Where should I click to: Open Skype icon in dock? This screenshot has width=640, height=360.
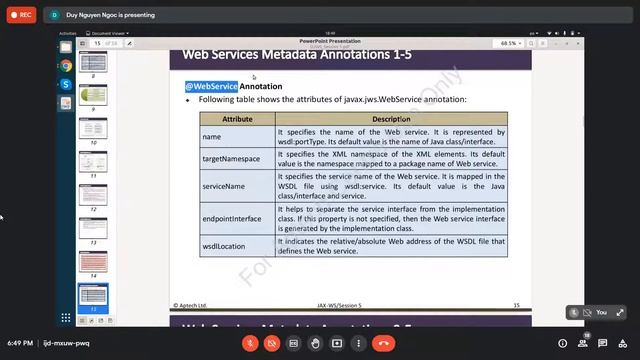(x=66, y=84)
